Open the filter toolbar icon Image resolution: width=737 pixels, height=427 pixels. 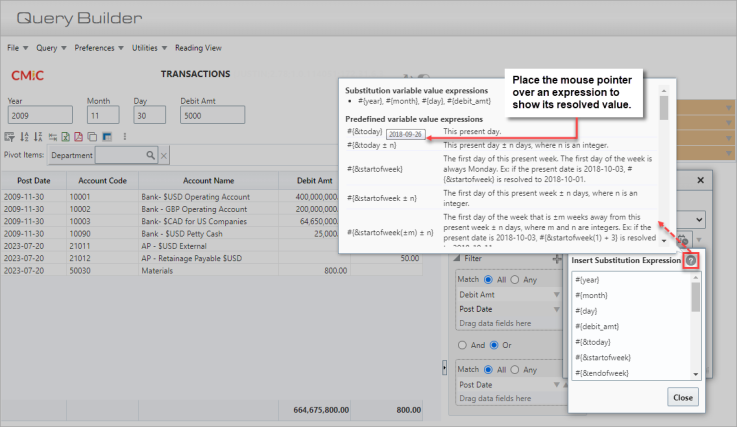9,137
